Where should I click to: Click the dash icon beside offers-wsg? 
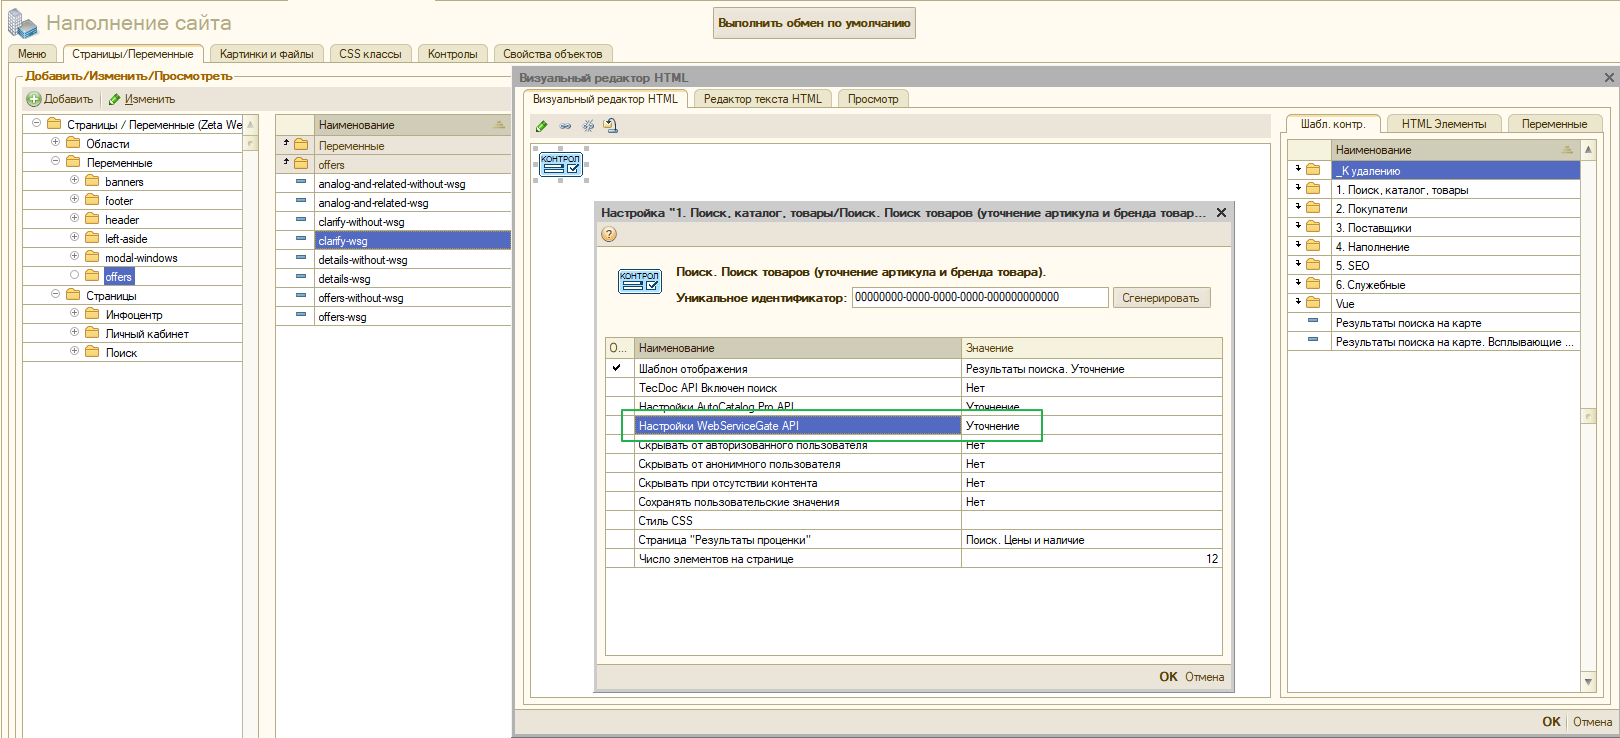click(x=300, y=316)
